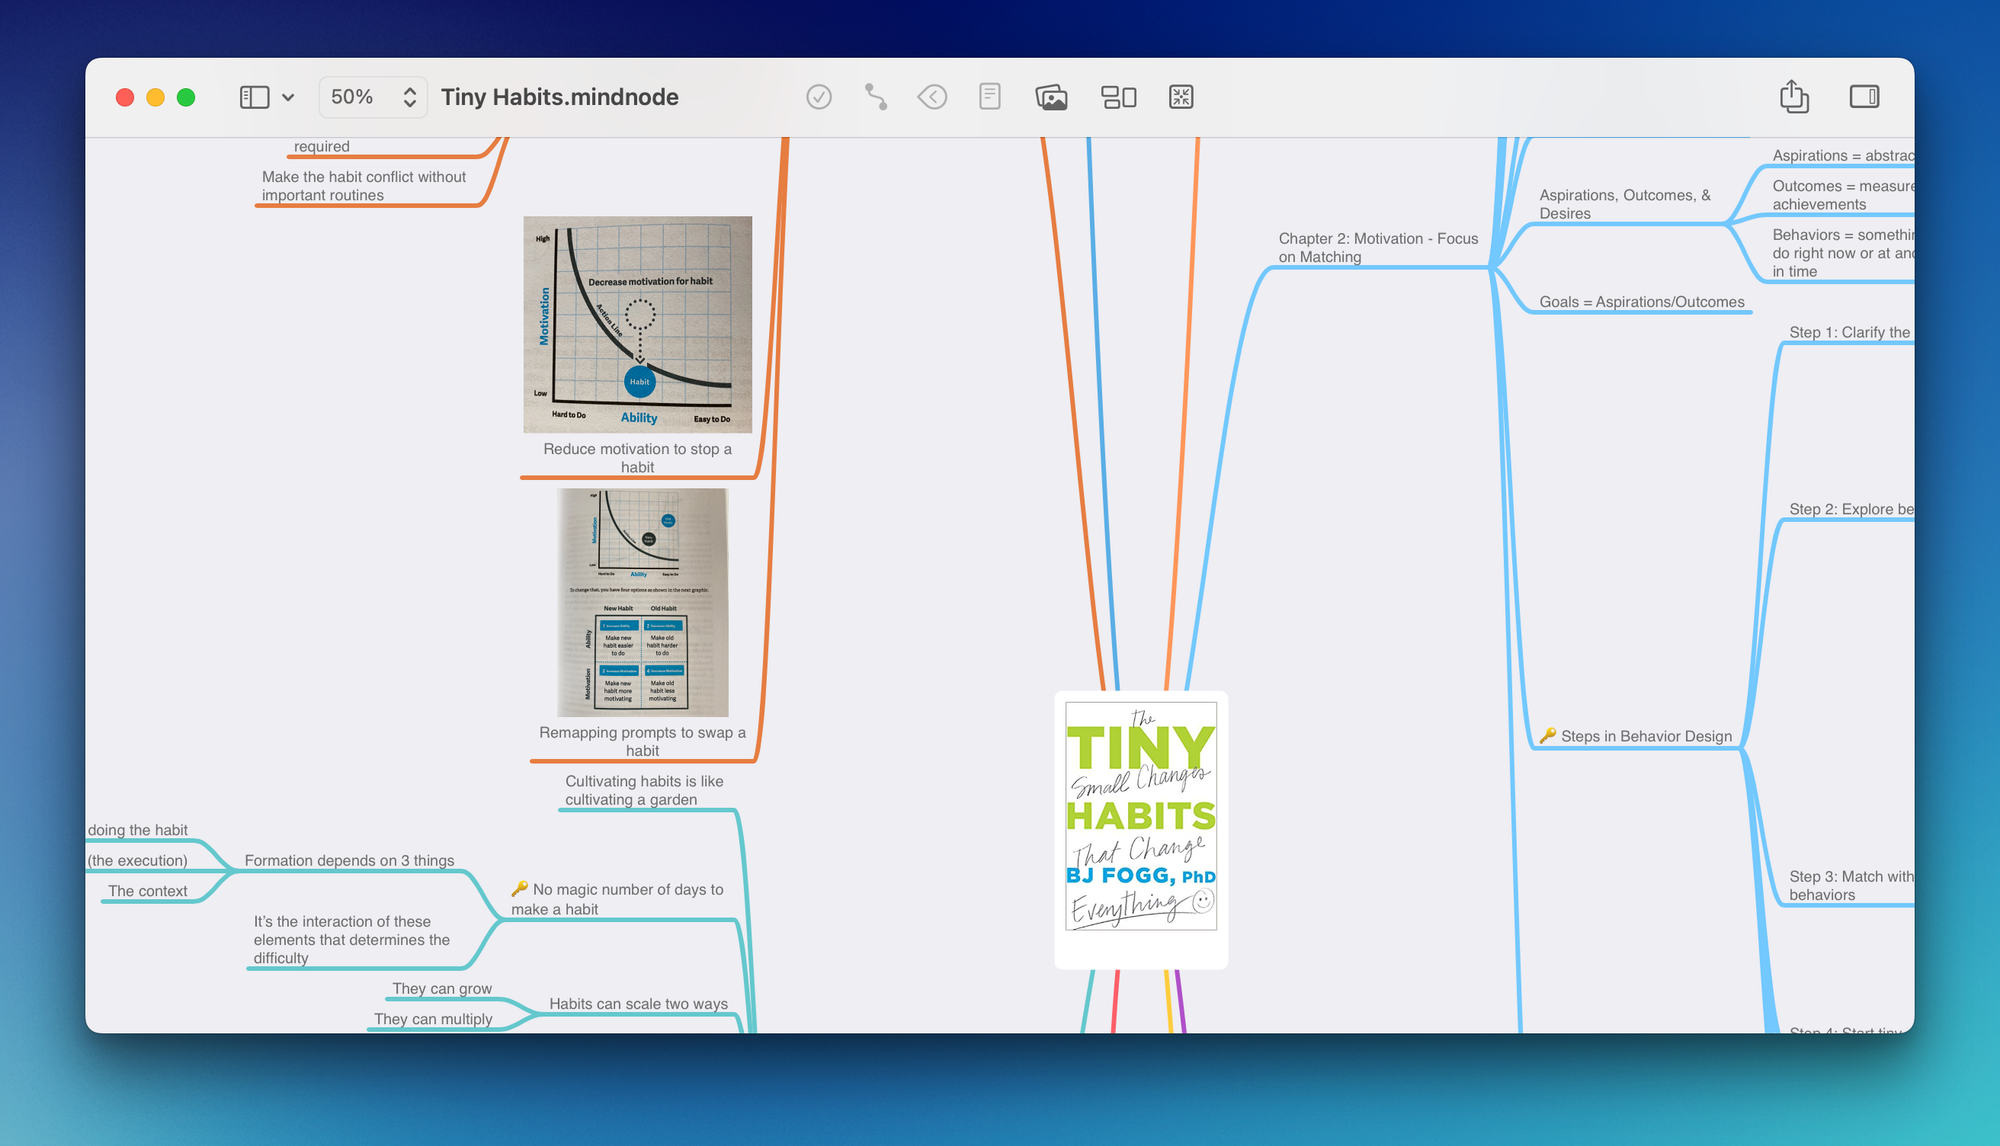Select the Chapter 2 Motivation node
The image size is (2000, 1146).
[1377, 247]
